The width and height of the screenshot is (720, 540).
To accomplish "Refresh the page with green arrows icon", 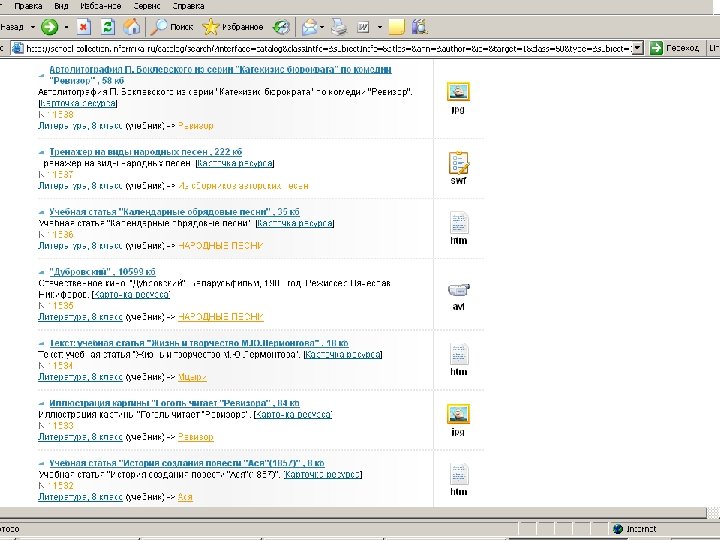I will [107, 27].
